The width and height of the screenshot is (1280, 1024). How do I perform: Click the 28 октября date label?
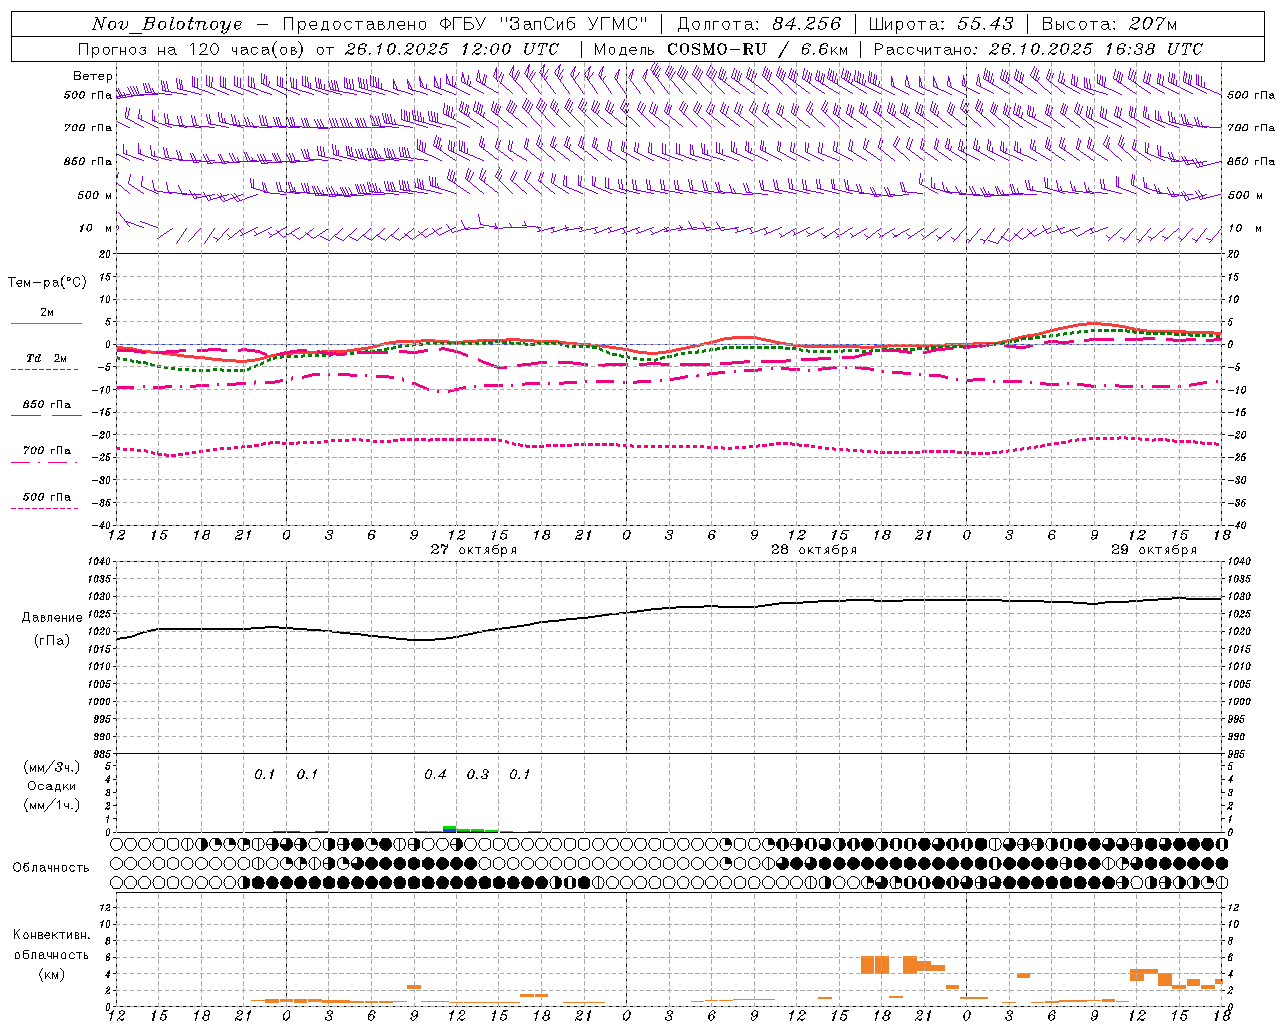click(x=813, y=550)
